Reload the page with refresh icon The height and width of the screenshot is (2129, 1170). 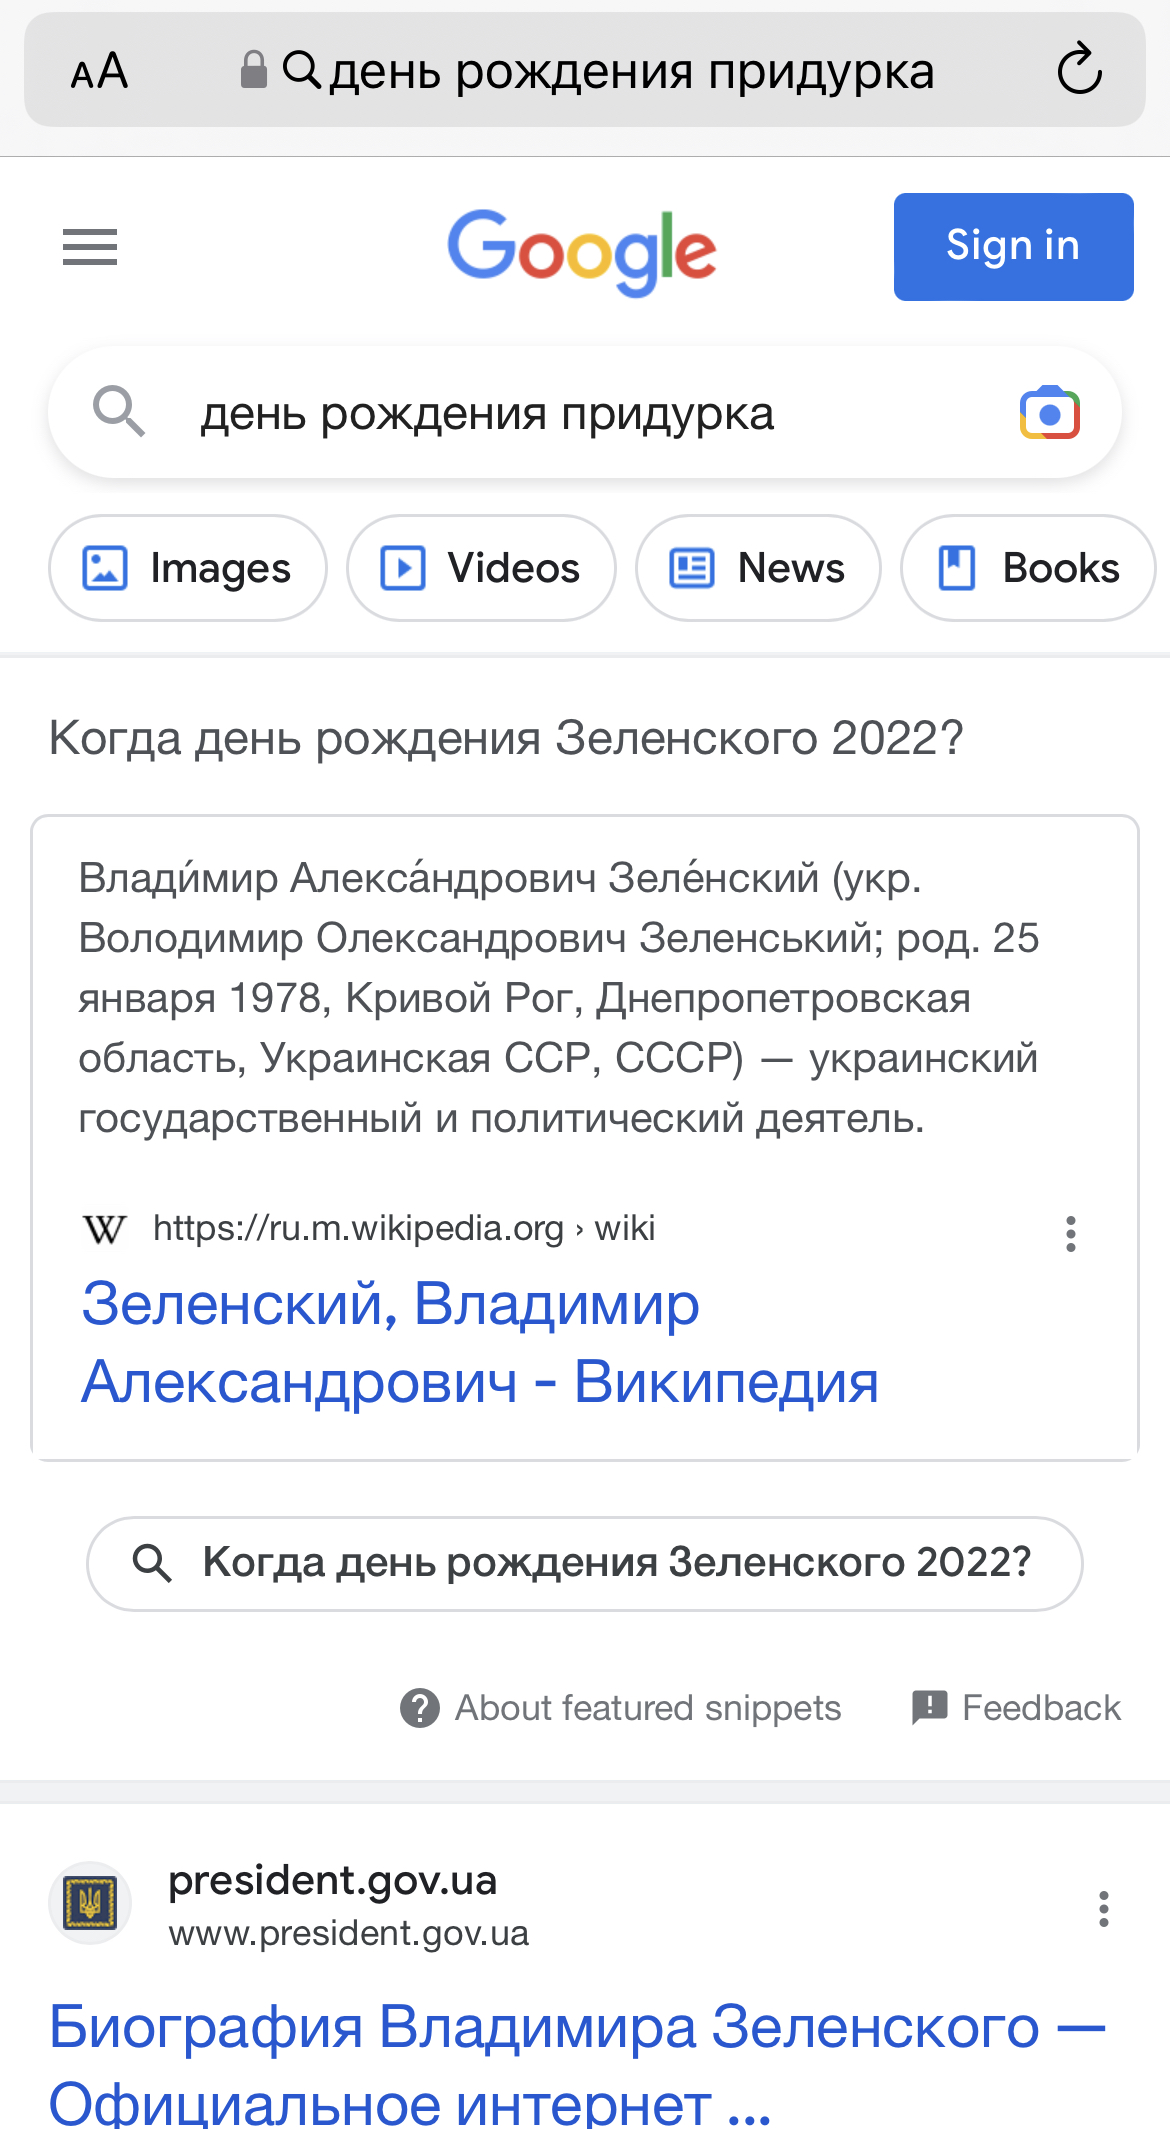tap(1079, 70)
